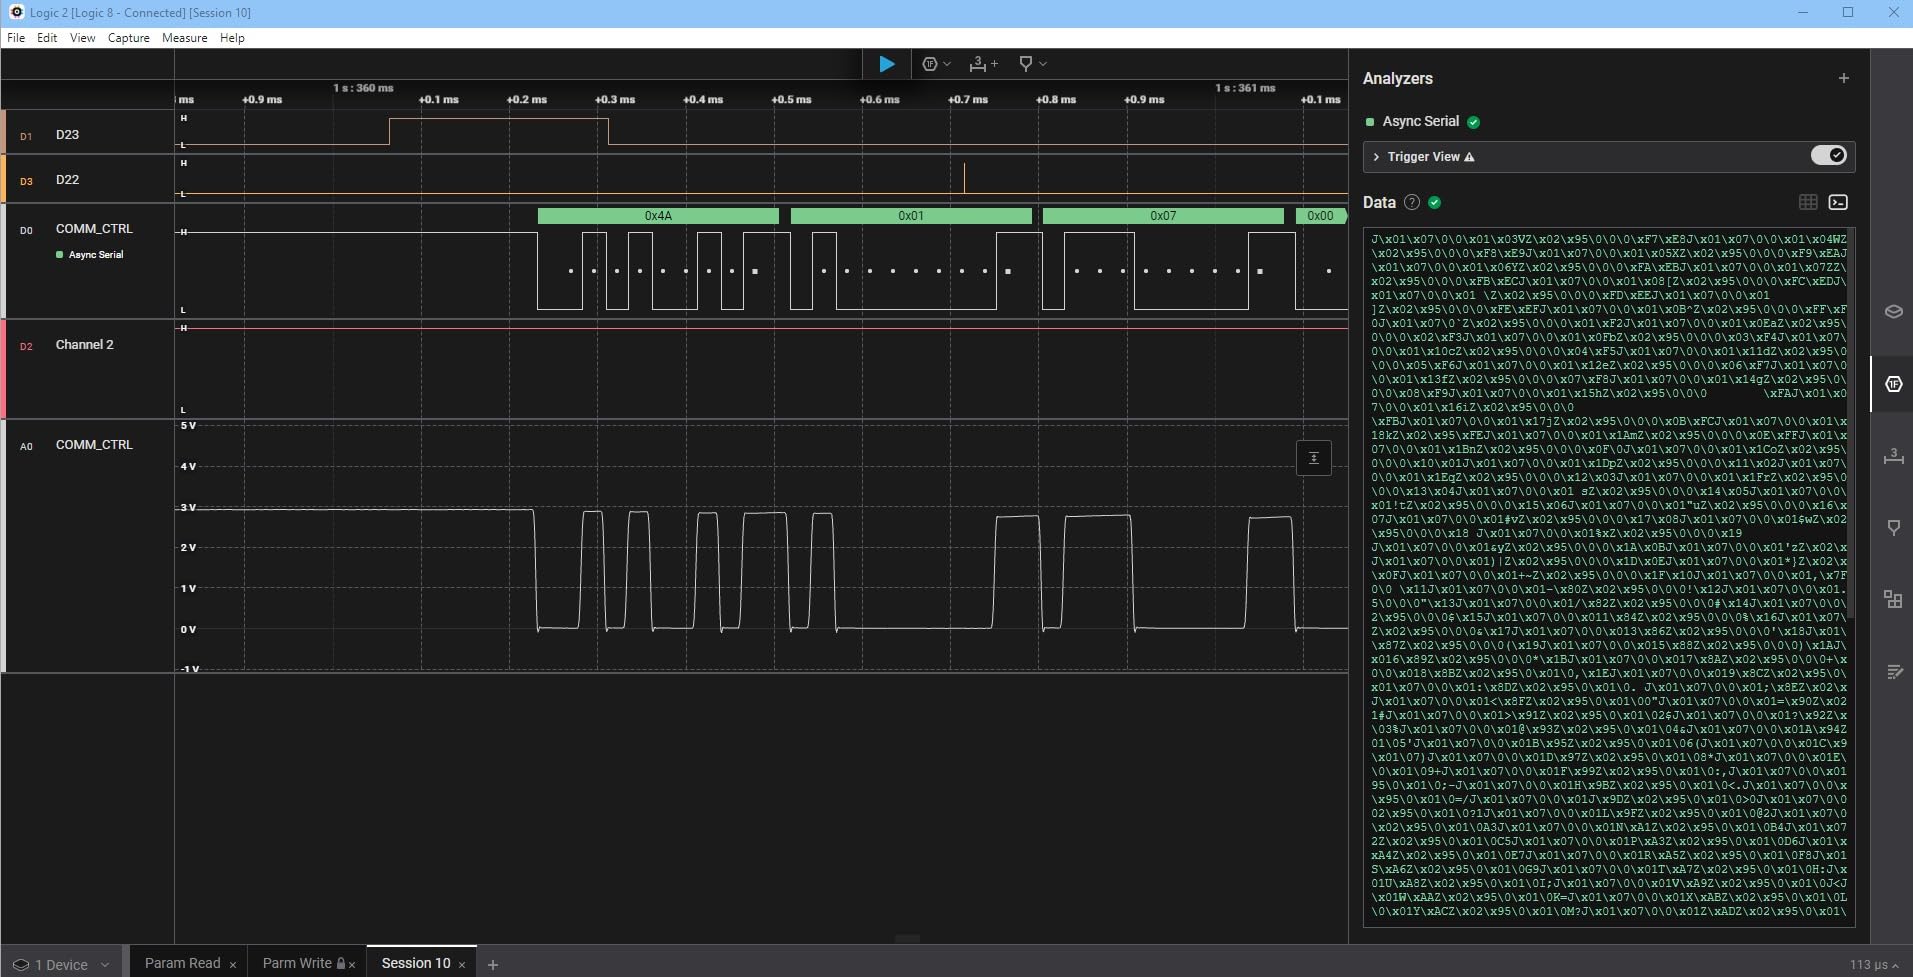Open the Data panel terminal view
The height and width of the screenshot is (977, 1913).
pos(1840,202)
